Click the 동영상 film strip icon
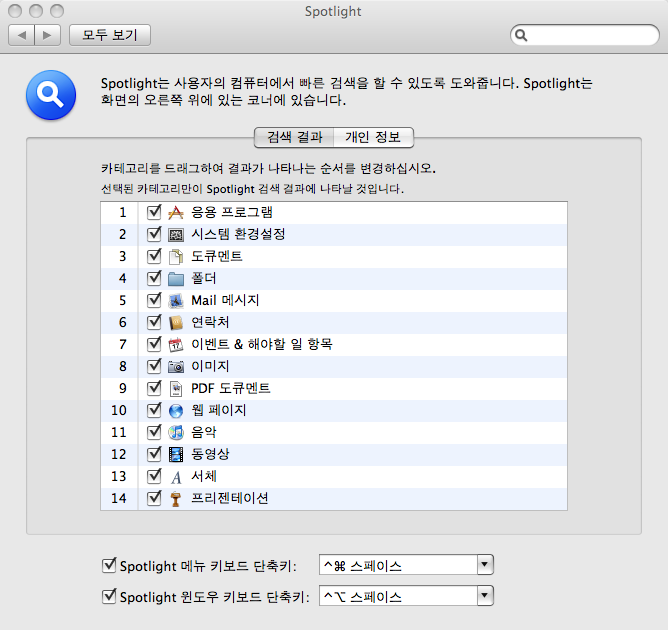The height and width of the screenshot is (630, 668). click(x=176, y=455)
